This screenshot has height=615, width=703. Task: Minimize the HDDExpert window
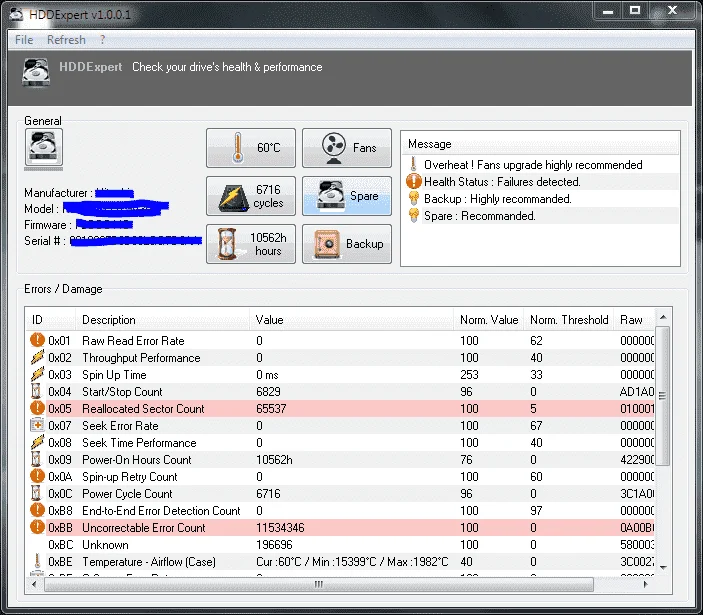608,11
